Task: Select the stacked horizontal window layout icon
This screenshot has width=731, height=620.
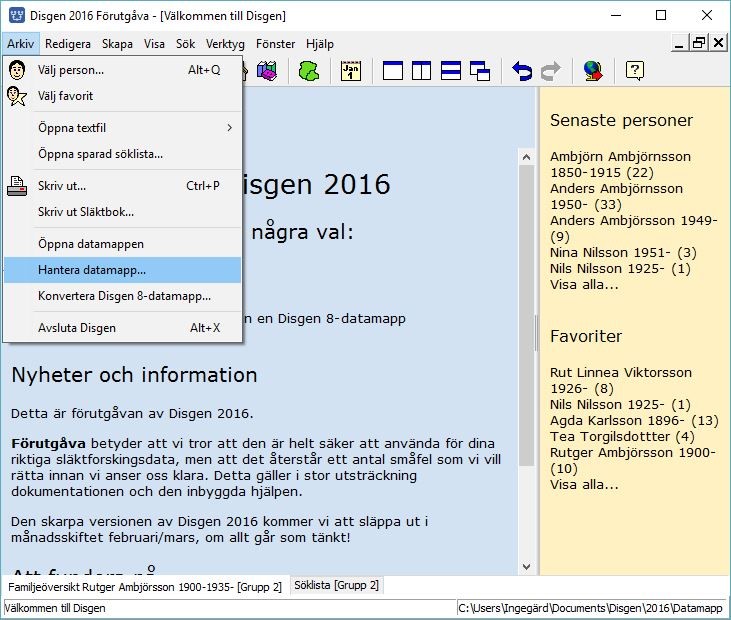Action: pos(451,71)
